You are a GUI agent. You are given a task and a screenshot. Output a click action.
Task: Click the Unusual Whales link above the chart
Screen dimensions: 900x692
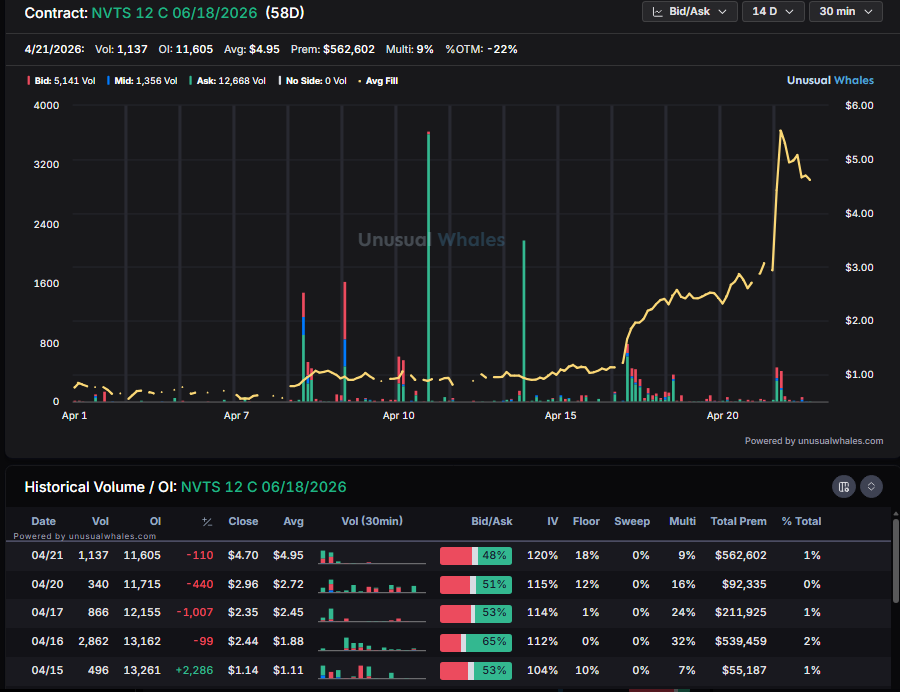tap(831, 80)
